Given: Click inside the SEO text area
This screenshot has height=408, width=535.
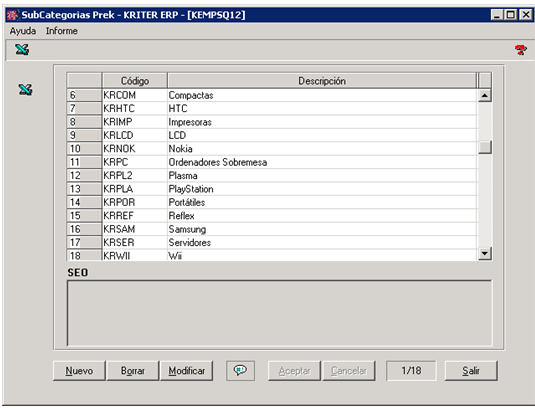Looking at the screenshot, I should click(x=279, y=313).
